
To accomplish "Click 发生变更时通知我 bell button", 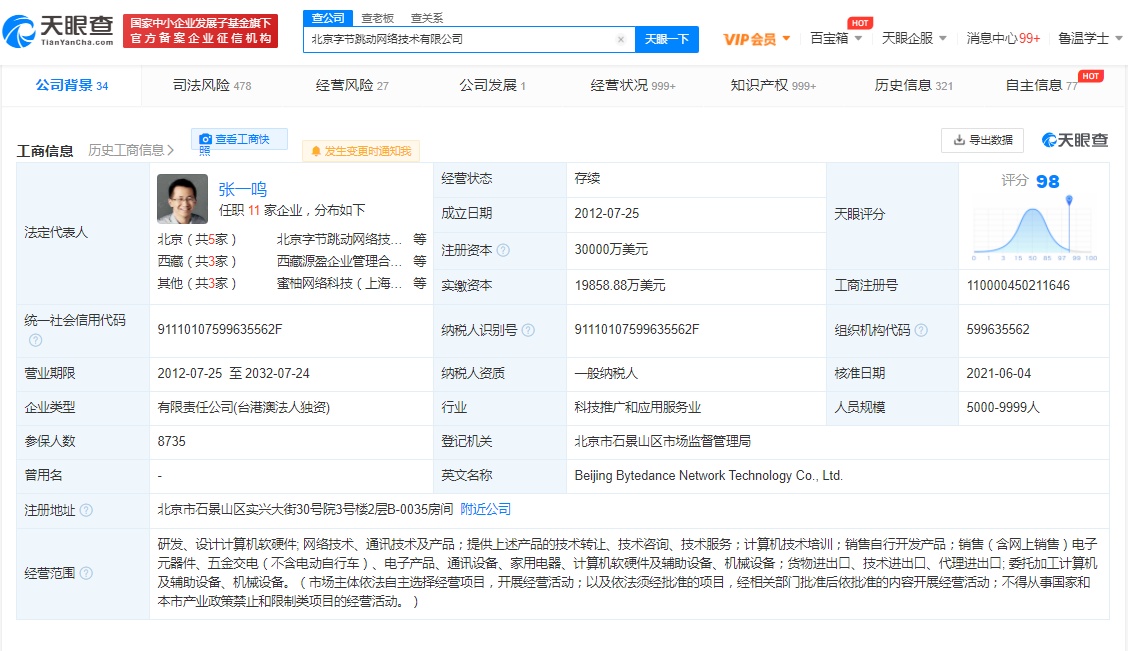I will 360,151.
